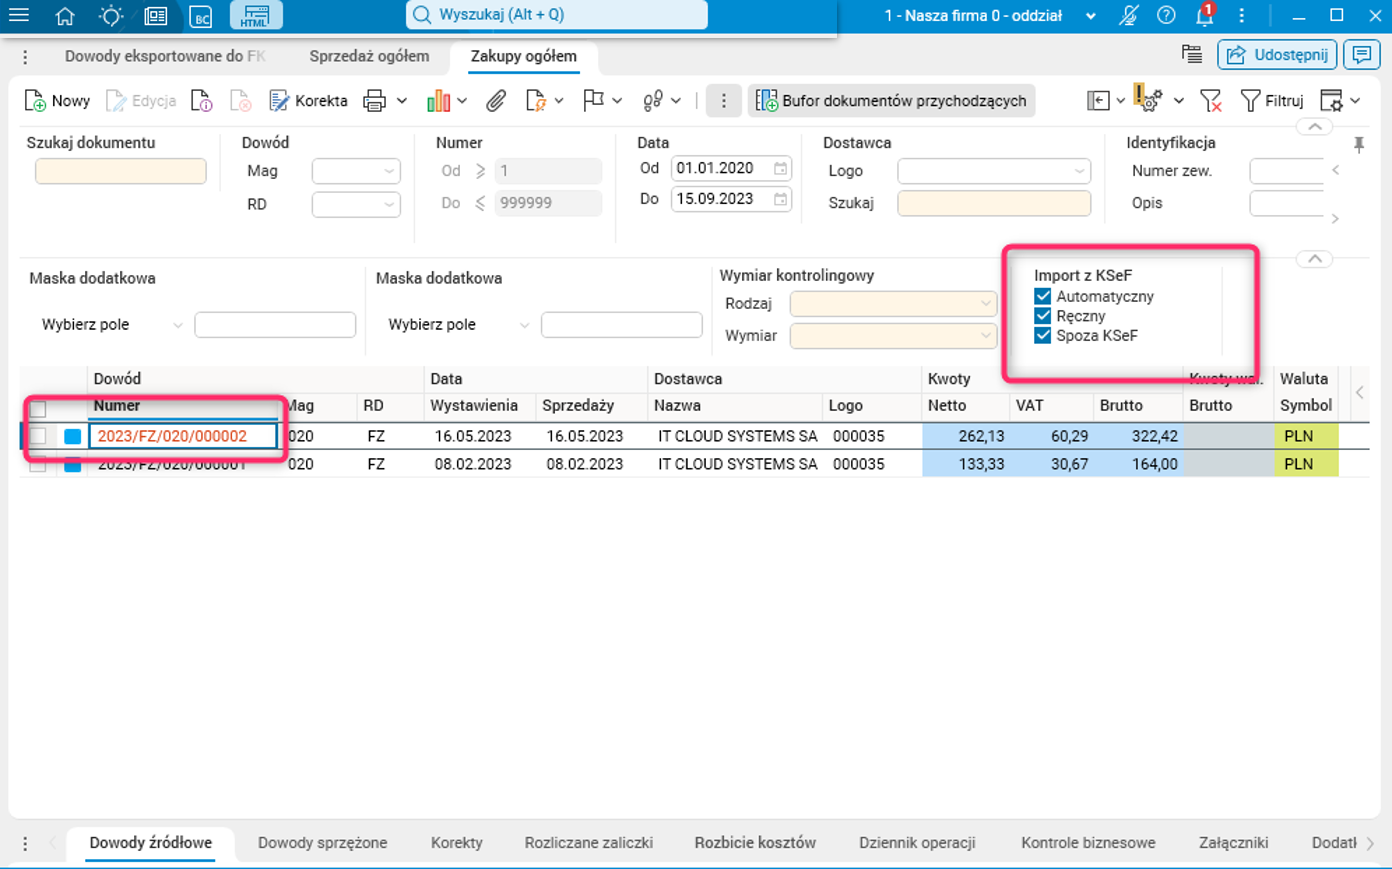Click the Nowy button
Viewport: 1392px width, 869px height.
[x=57, y=101]
